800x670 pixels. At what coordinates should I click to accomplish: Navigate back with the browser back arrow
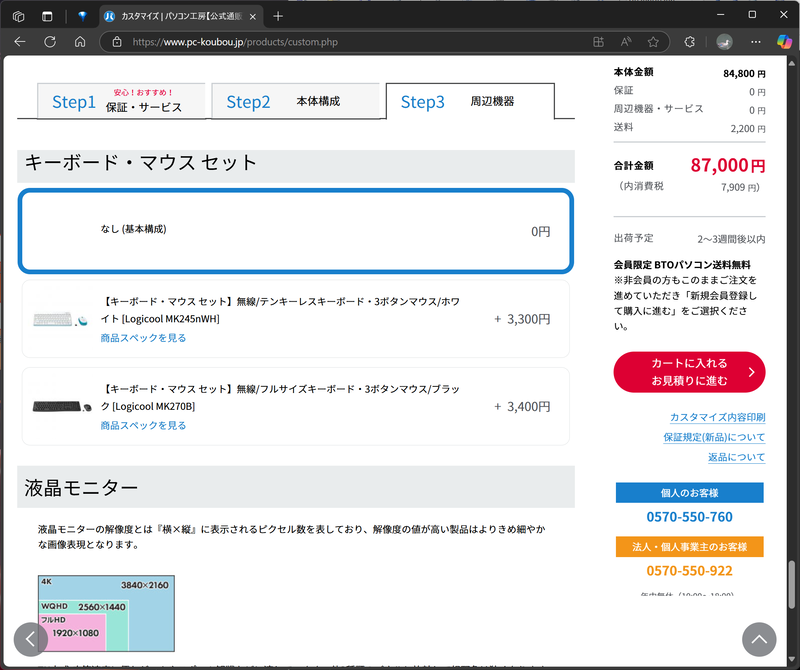20,42
